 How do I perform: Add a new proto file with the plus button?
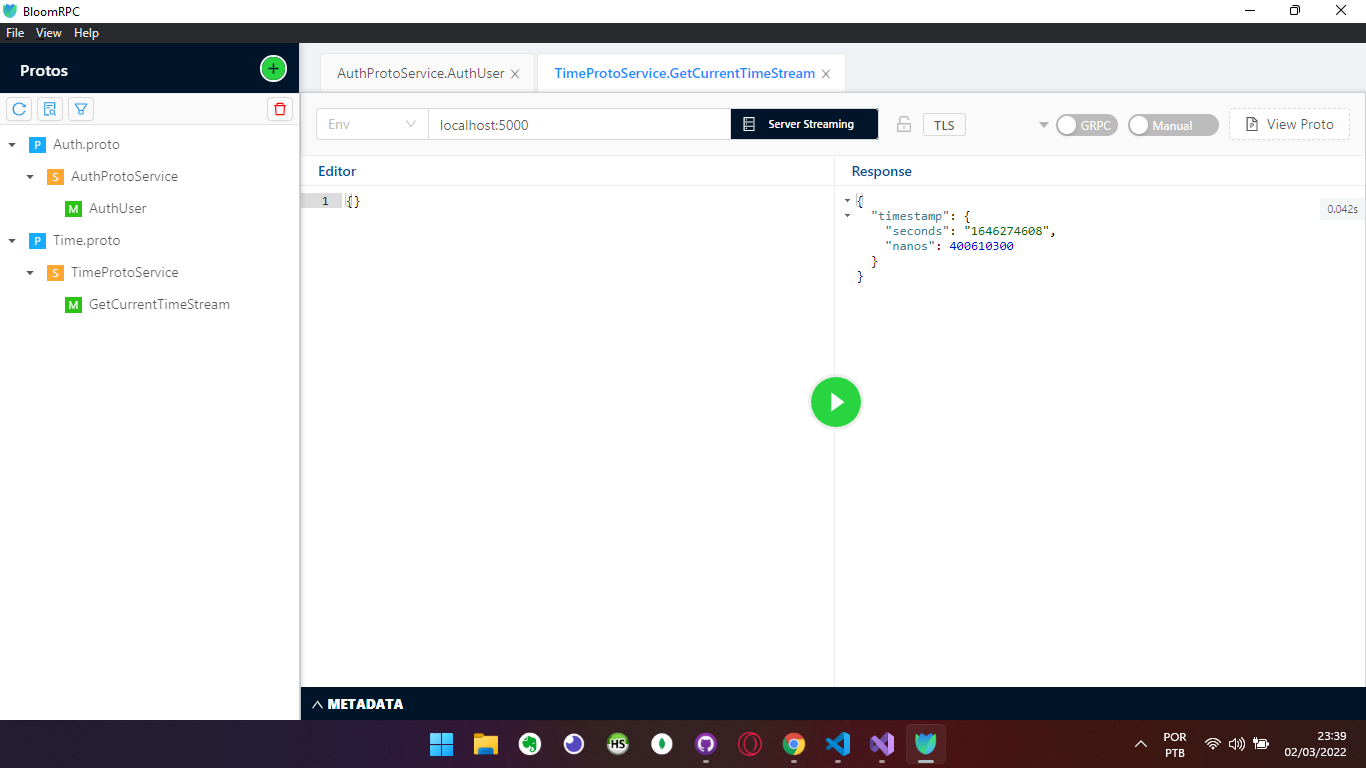[273, 69]
